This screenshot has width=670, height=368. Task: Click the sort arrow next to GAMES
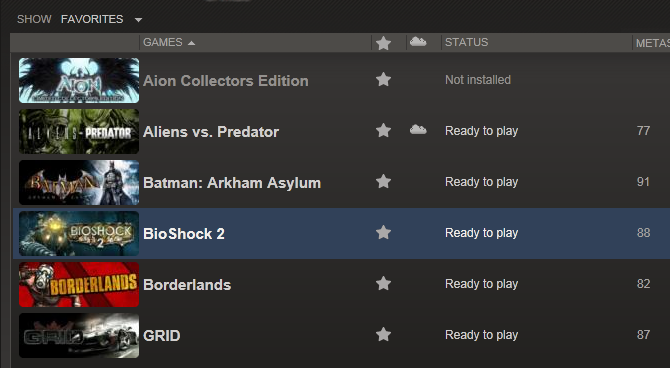[191, 43]
